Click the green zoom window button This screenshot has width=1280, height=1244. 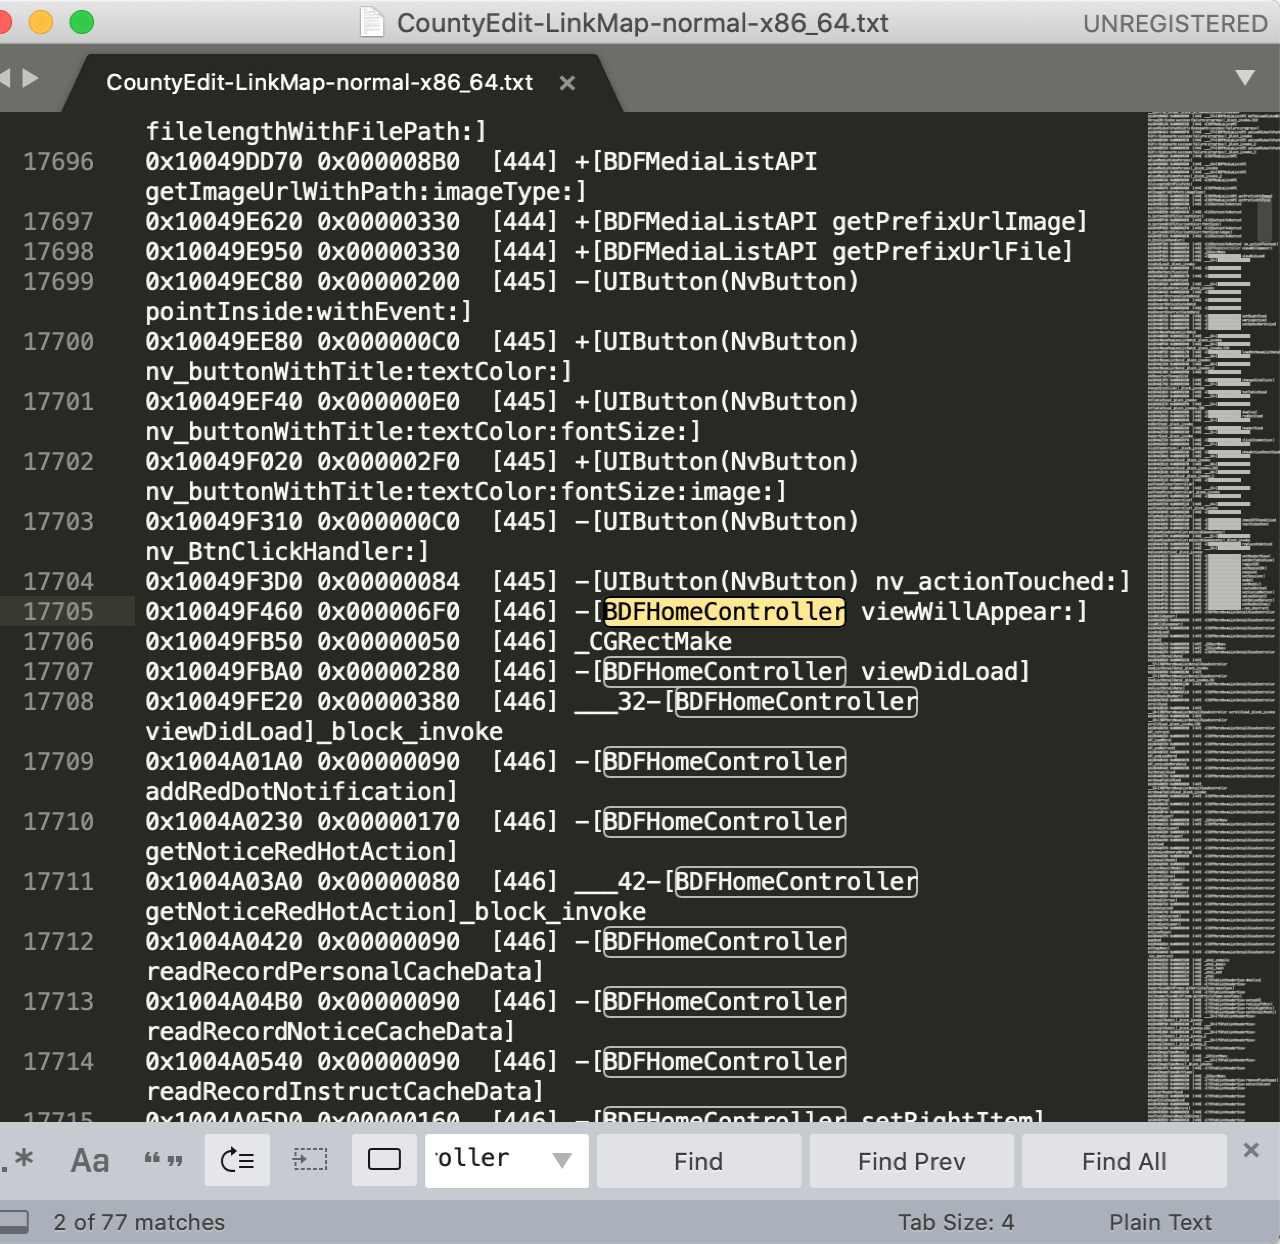tap(82, 22)
